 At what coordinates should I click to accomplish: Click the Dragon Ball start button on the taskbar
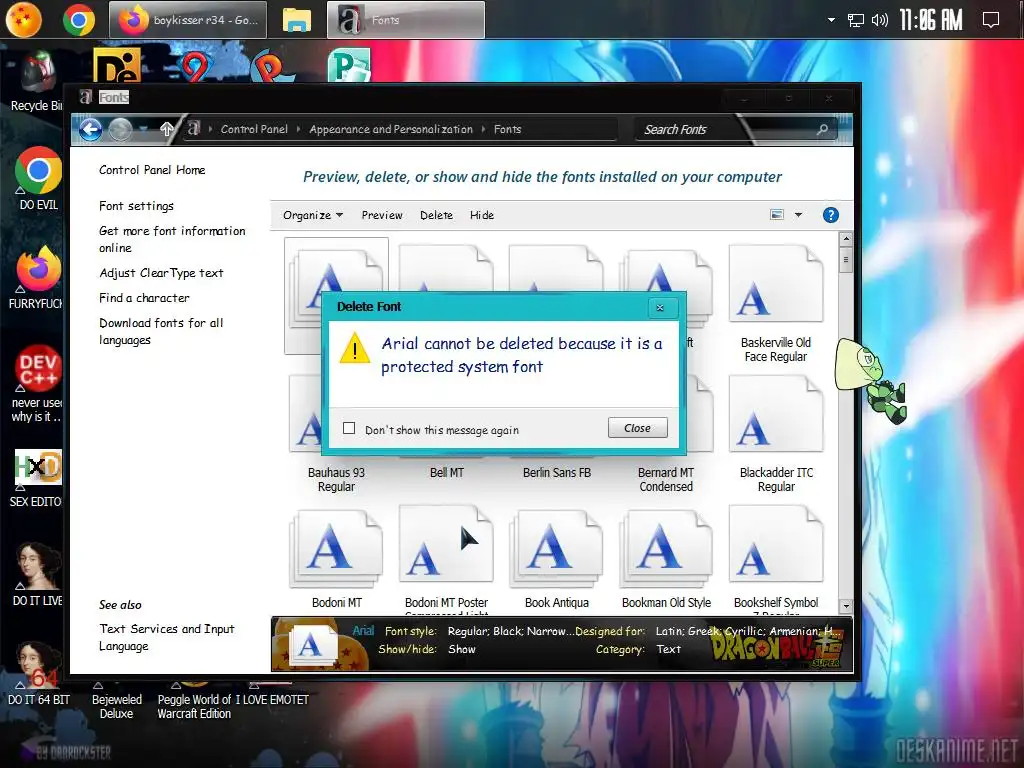[x=24, y=20]
